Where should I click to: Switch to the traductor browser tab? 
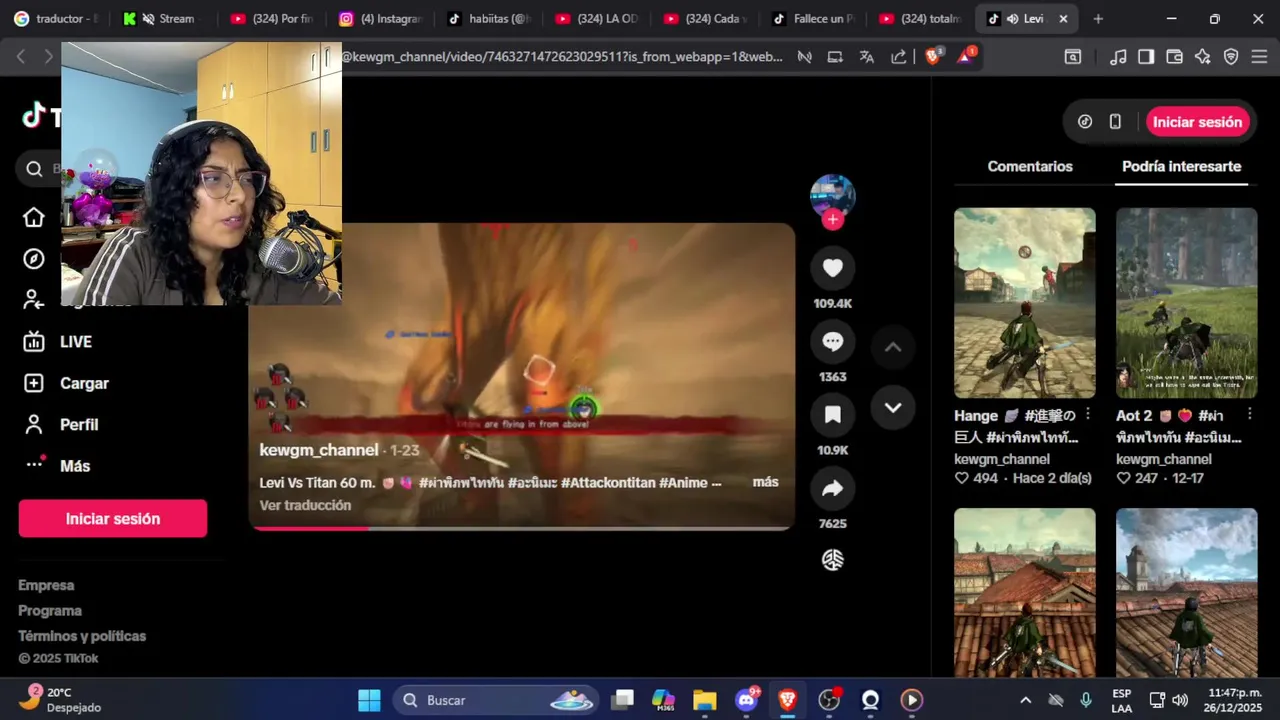55,19
